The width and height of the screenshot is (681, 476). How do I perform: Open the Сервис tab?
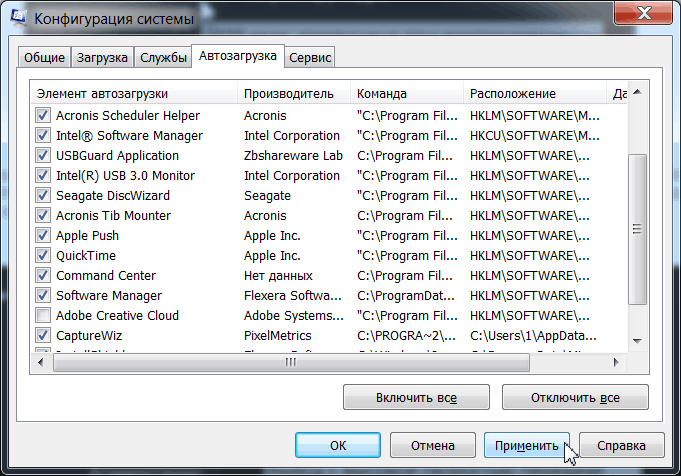pyautogui.click(x=310, y=57)
